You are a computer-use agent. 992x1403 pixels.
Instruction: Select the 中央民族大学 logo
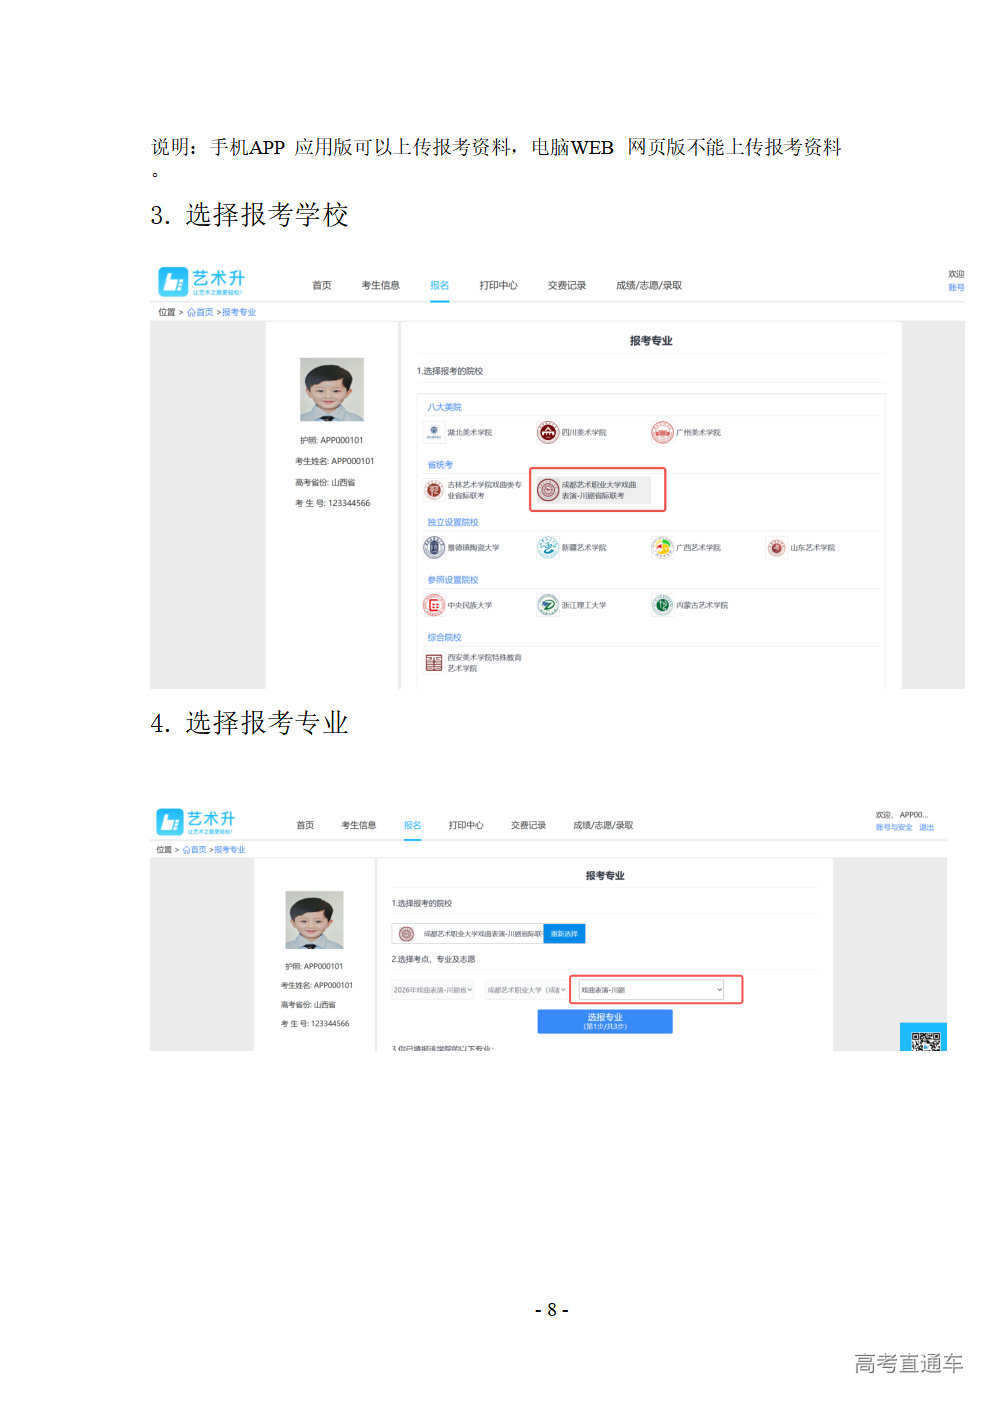433,605
